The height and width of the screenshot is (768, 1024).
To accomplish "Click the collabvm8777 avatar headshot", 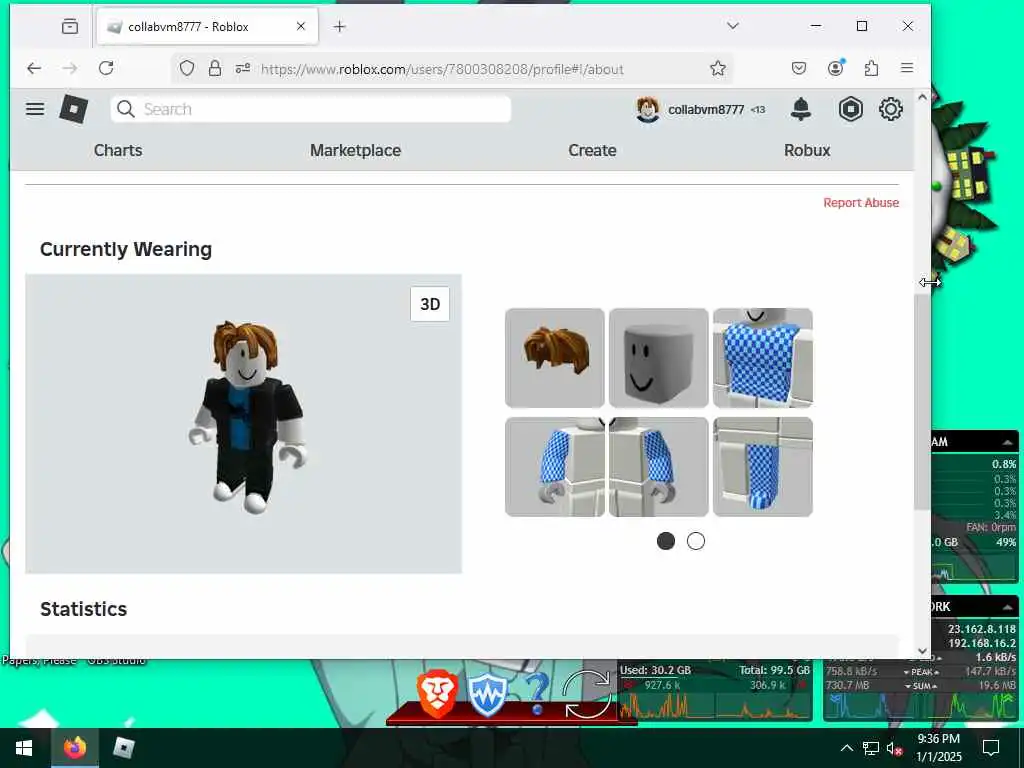I will coord(648,109).
